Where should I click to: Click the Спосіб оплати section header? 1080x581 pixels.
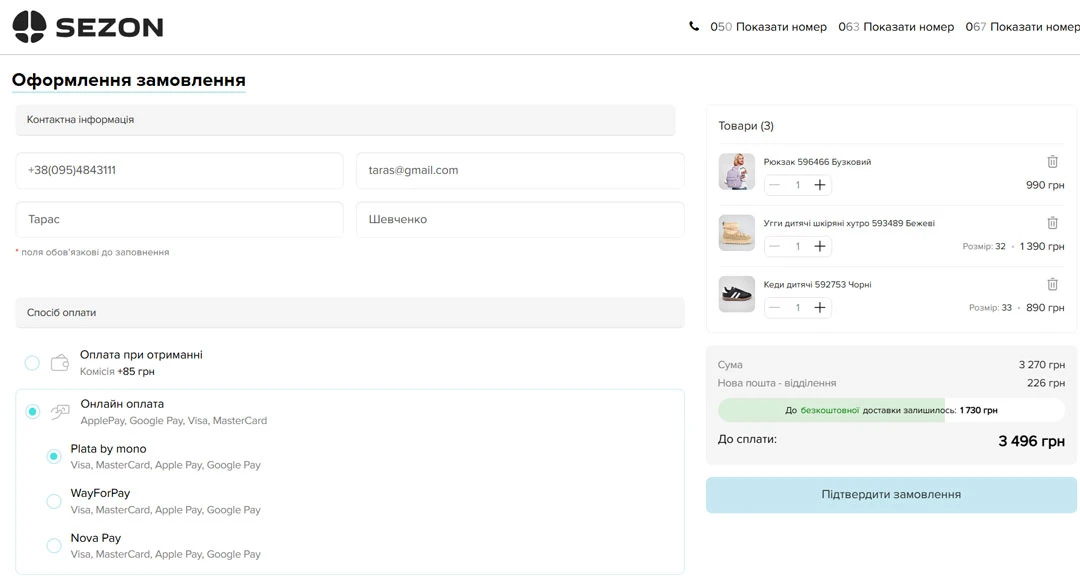[x=350, y=313]
